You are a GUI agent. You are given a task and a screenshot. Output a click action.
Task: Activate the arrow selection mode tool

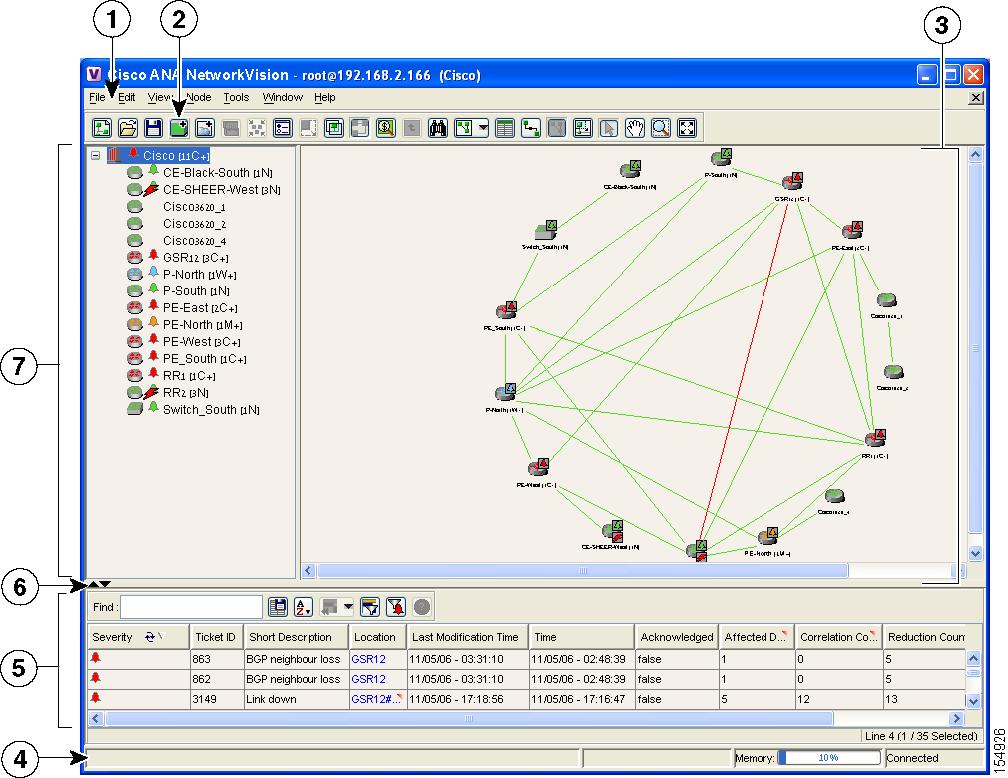pyautogui.click(x=608, y=128)
